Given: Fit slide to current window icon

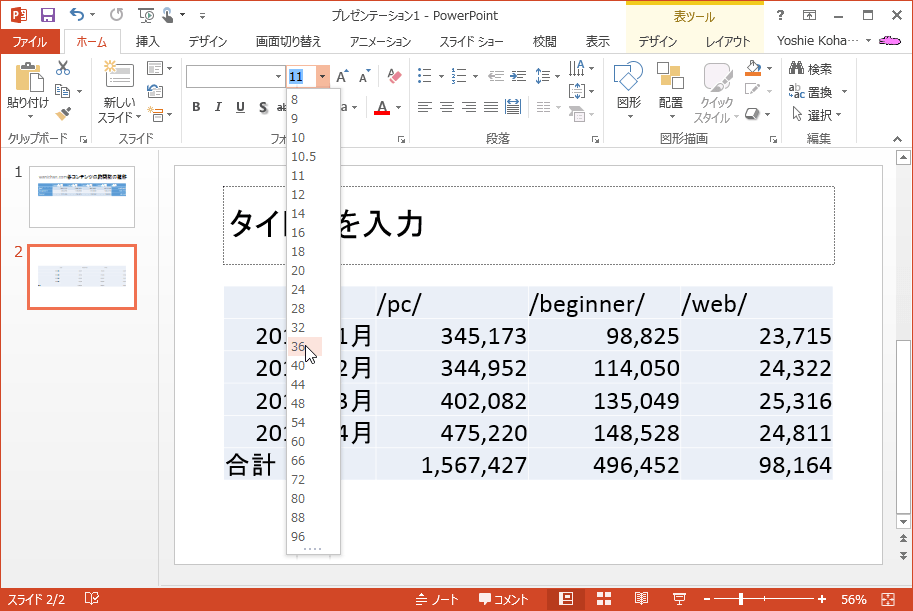Looking at the screenshot, I should point(888,599).
